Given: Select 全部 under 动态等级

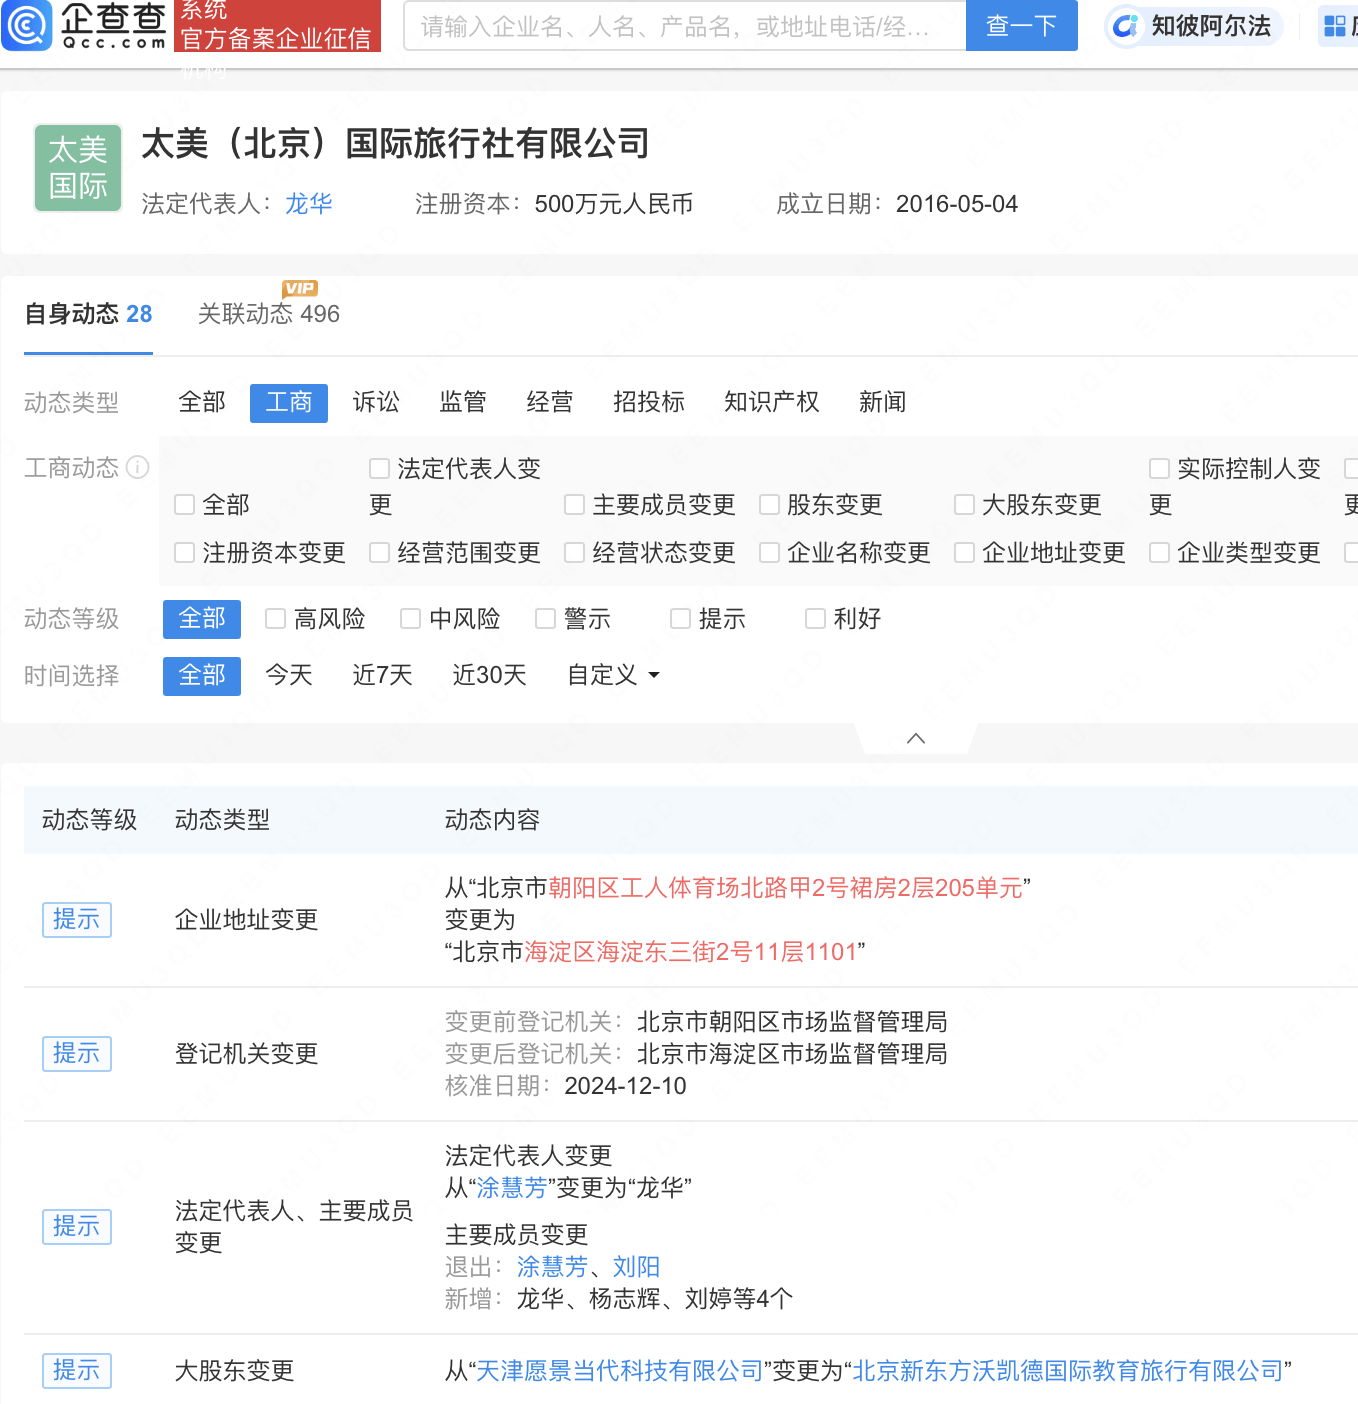Looking at the screenshot, I should [202, 619].
